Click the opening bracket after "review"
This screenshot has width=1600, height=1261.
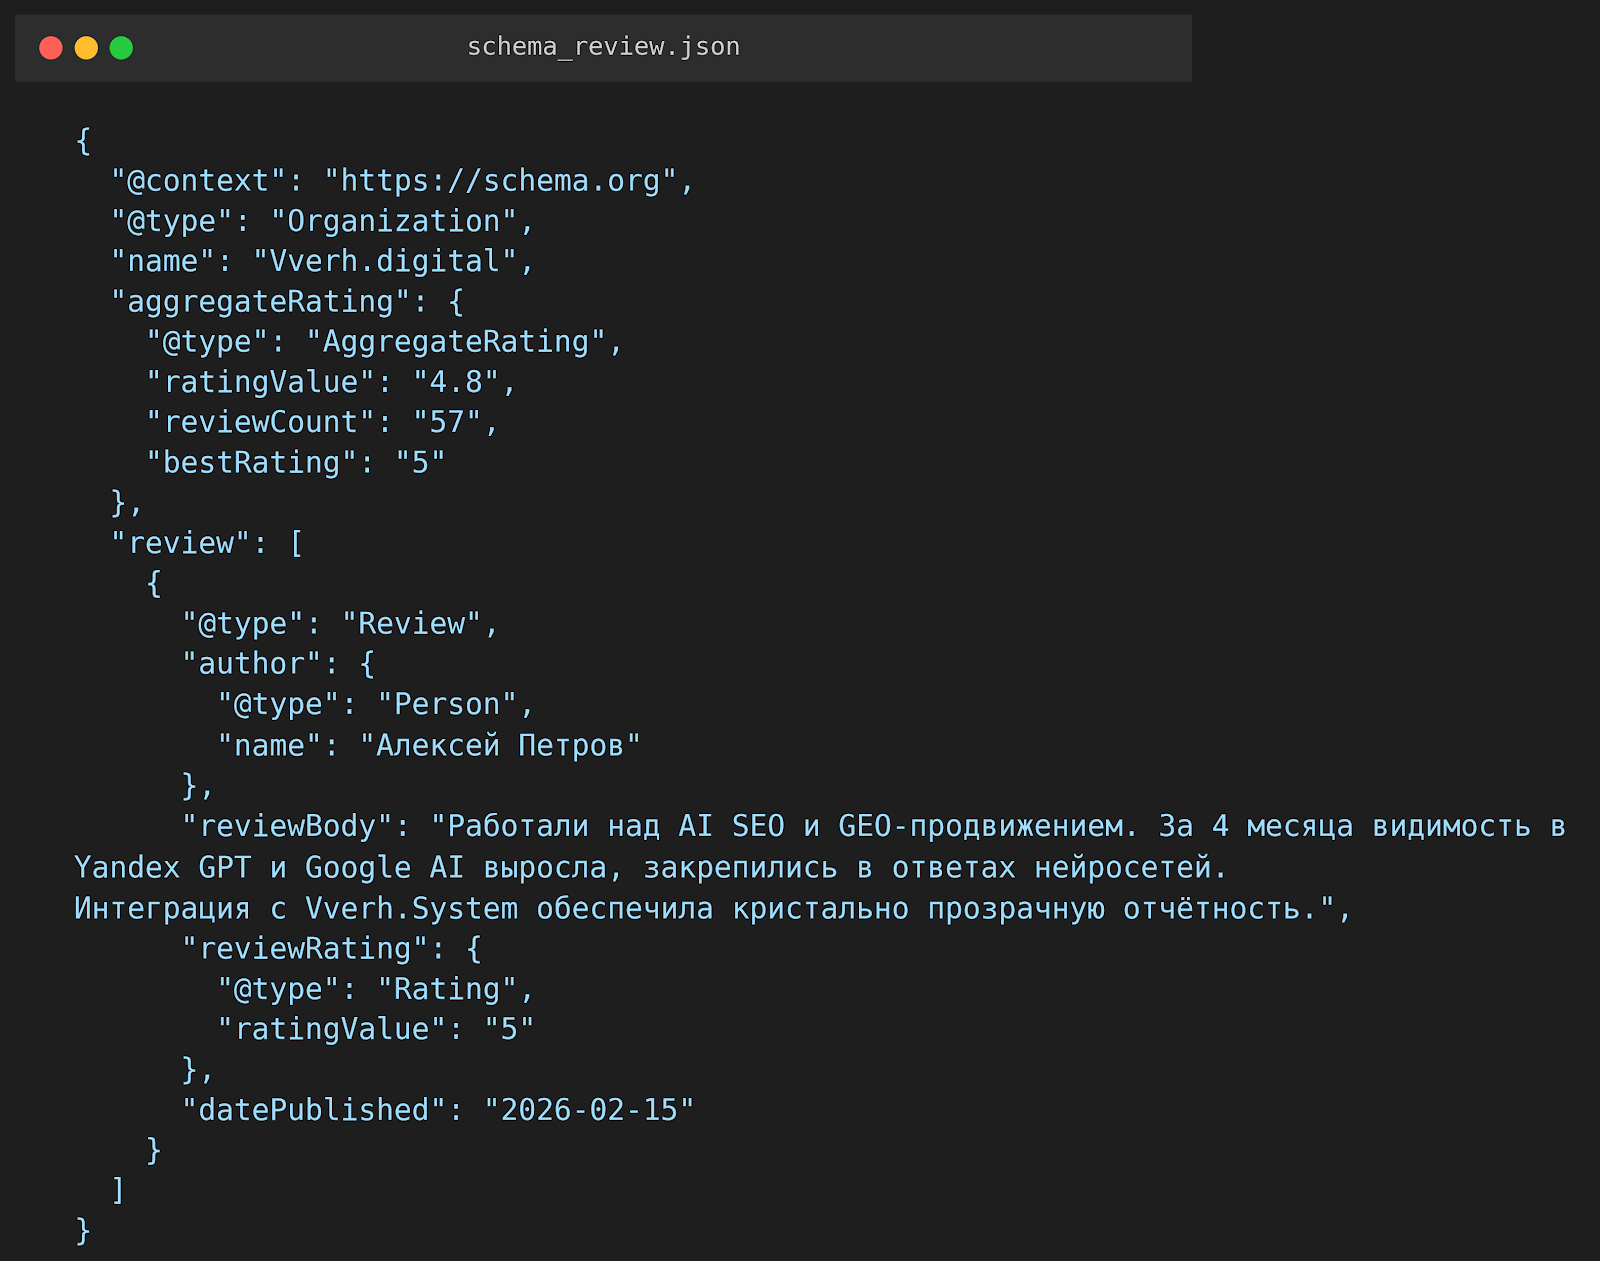296,543
